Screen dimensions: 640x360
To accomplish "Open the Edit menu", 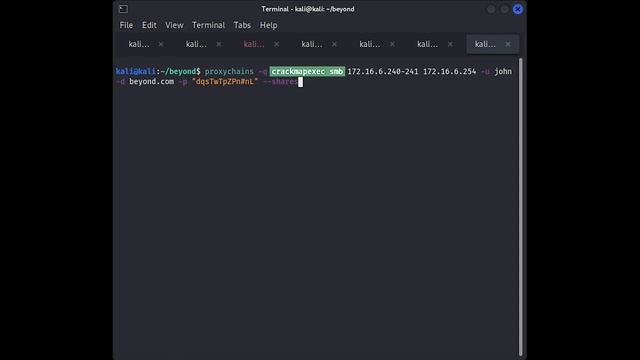I will [x=149, y=25].
